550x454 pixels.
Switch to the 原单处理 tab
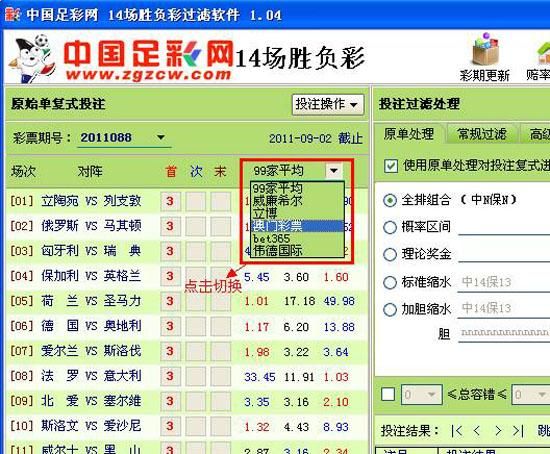409,134
